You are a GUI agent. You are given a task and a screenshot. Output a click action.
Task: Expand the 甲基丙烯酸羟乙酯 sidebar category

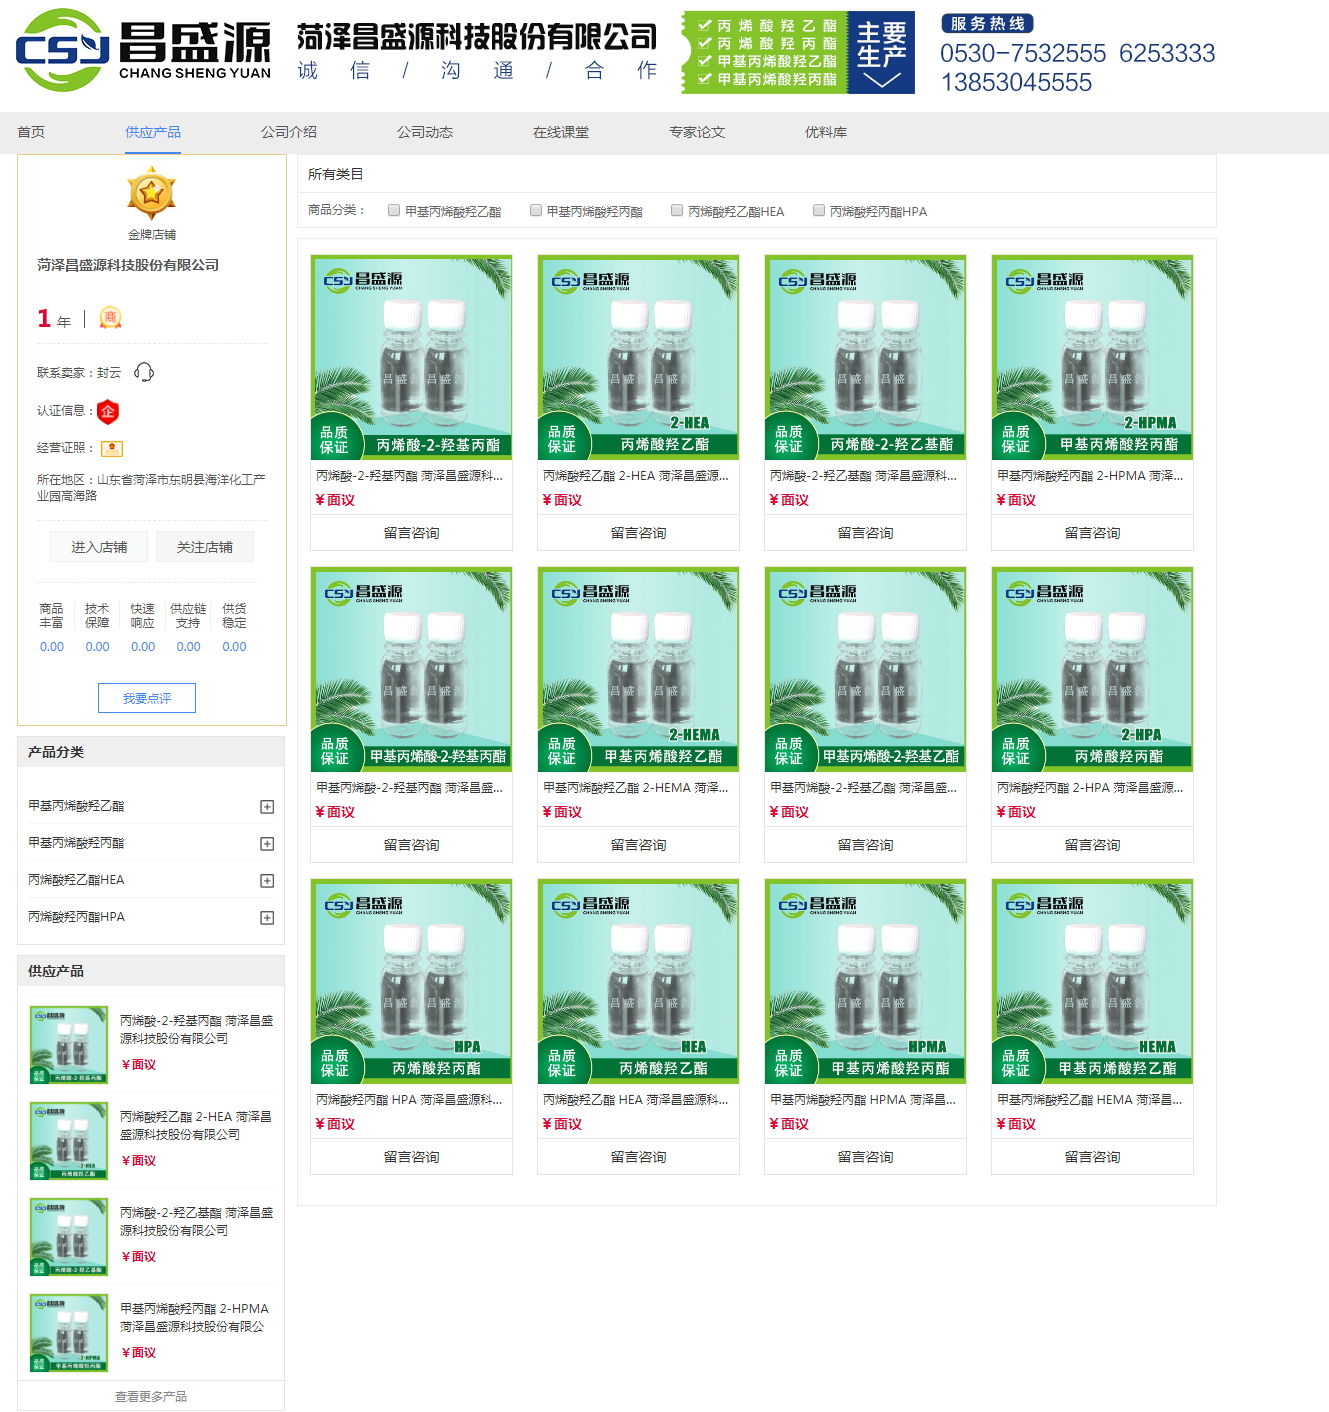[x=267, y=807]
